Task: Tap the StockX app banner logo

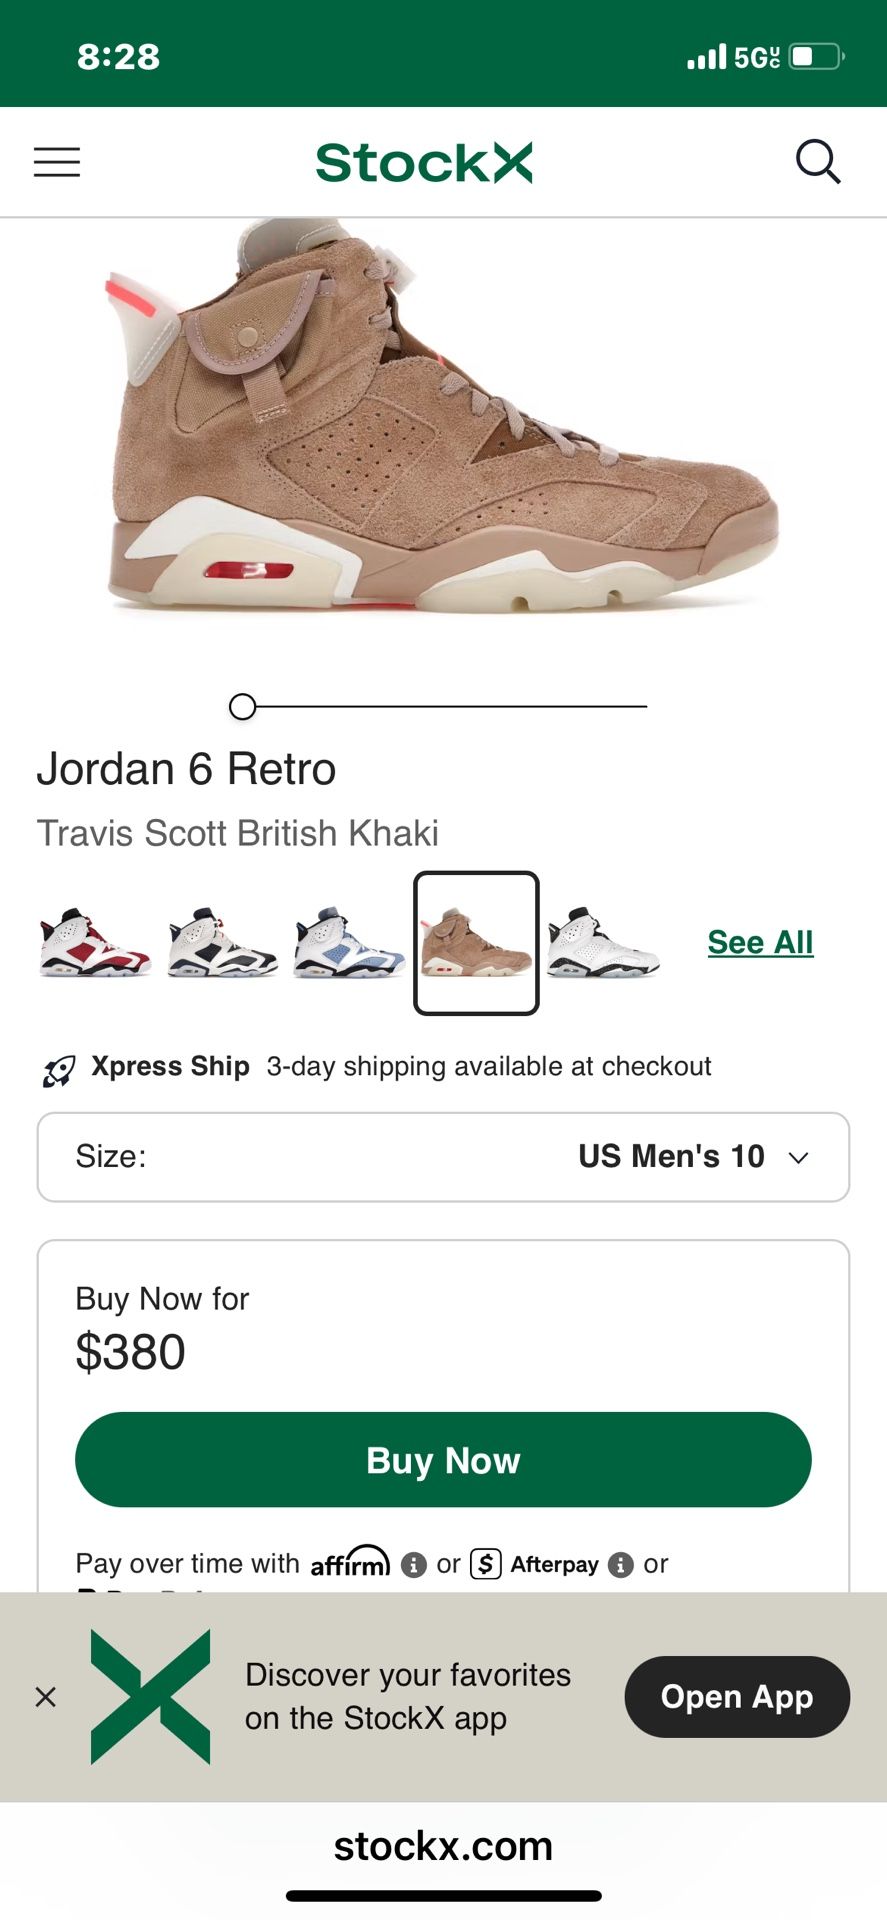Action: (x=151, y=1697)
